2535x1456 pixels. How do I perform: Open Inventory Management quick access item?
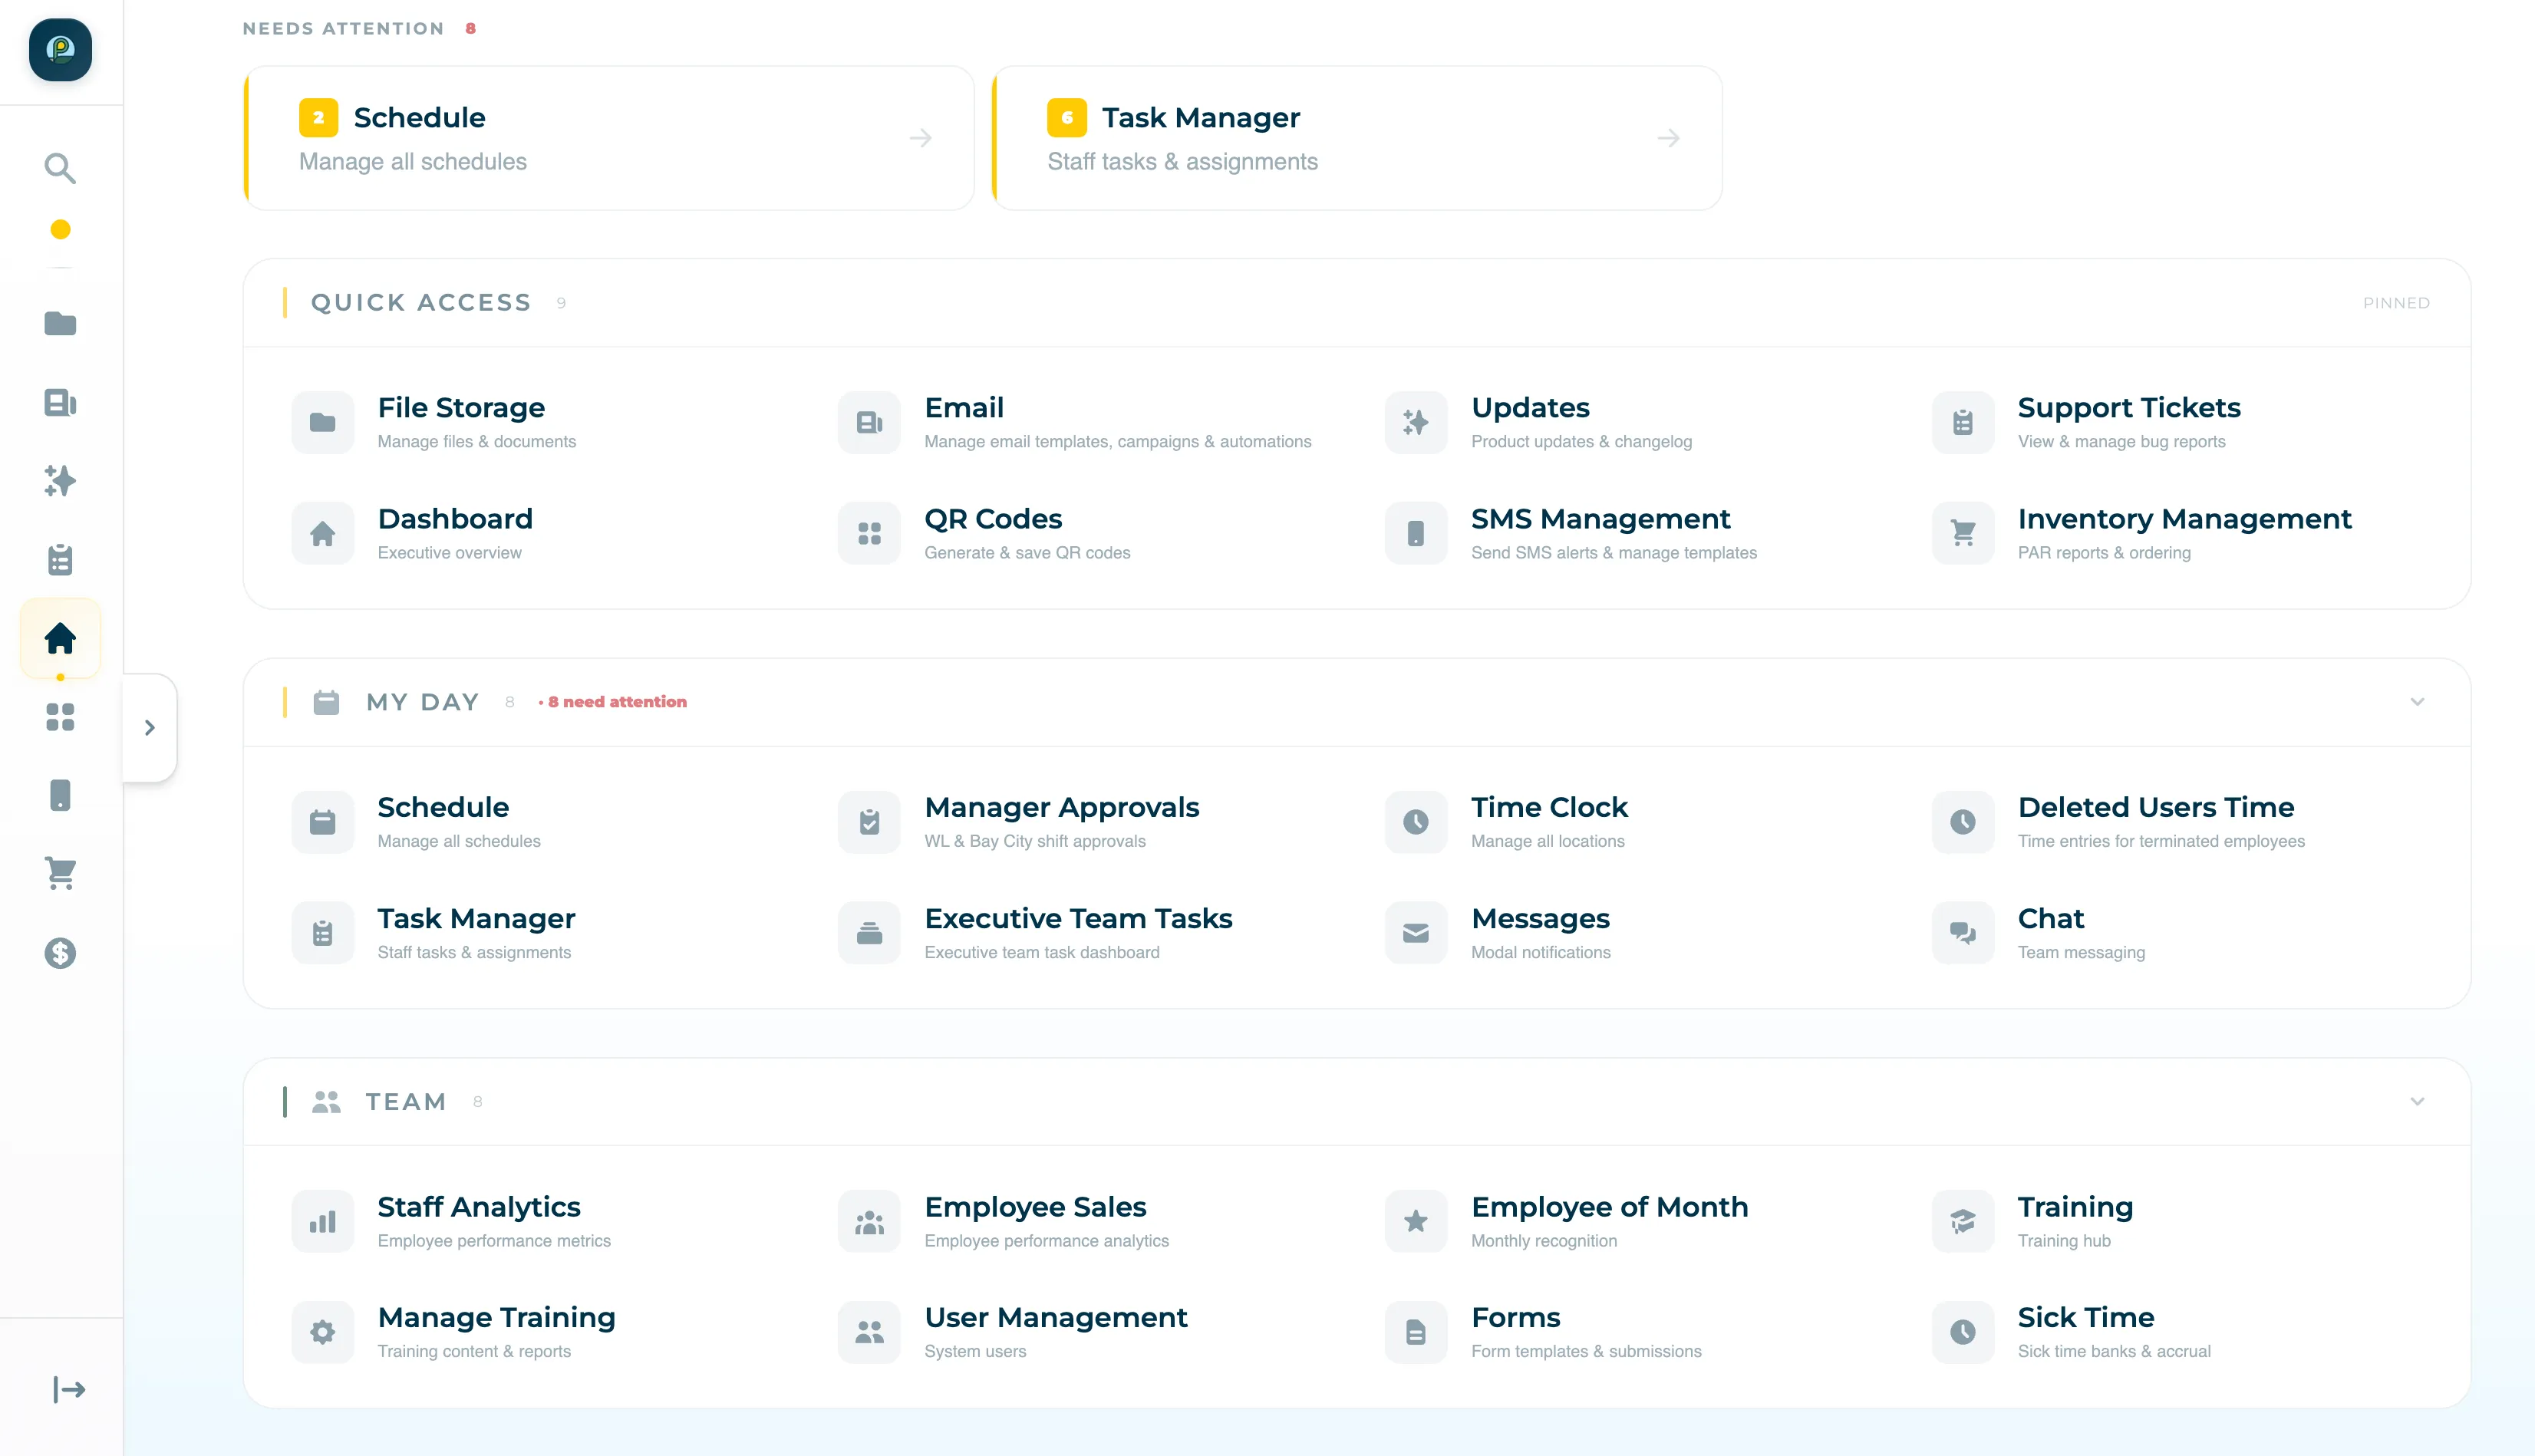pos(2183,520)
